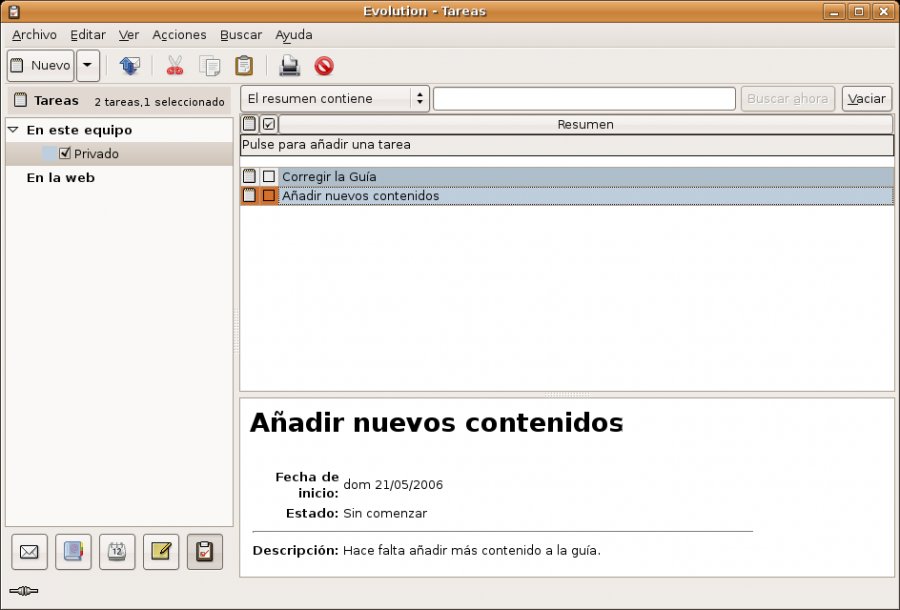Toggle the Privado task list checkbox
900x610 pixels.
tap(65, 154)
